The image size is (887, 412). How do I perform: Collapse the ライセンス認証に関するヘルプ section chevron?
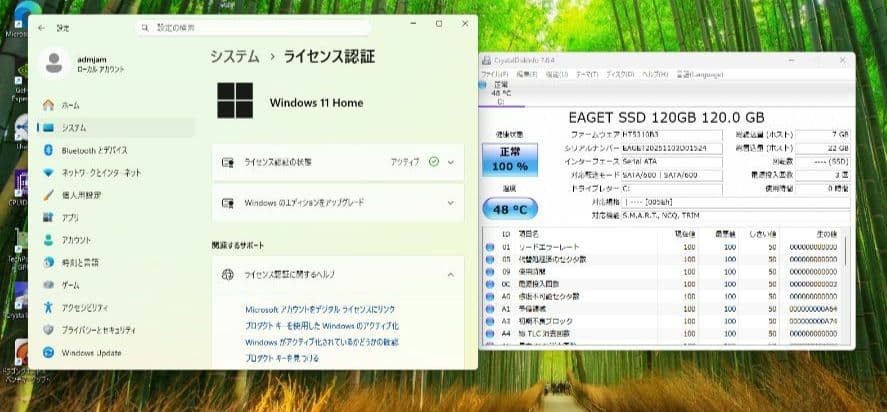coord(451,274)
